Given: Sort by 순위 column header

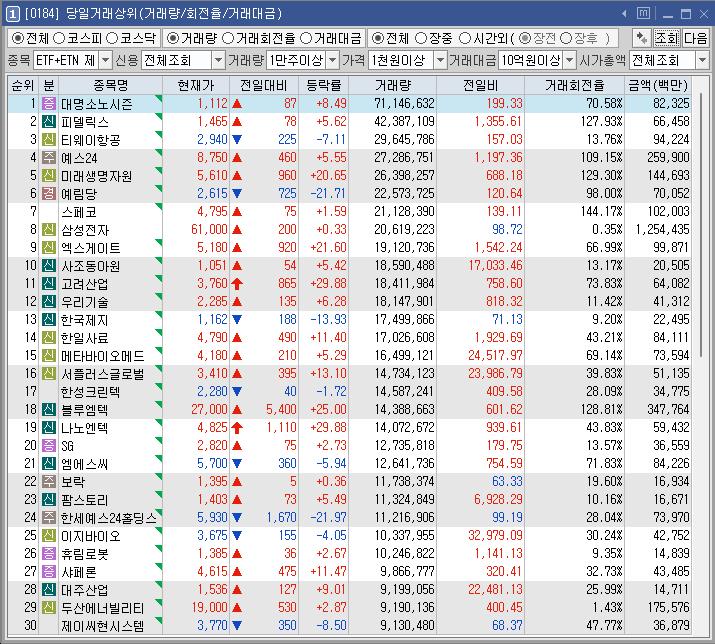Looking at the screenshot, I should [23, 85].
